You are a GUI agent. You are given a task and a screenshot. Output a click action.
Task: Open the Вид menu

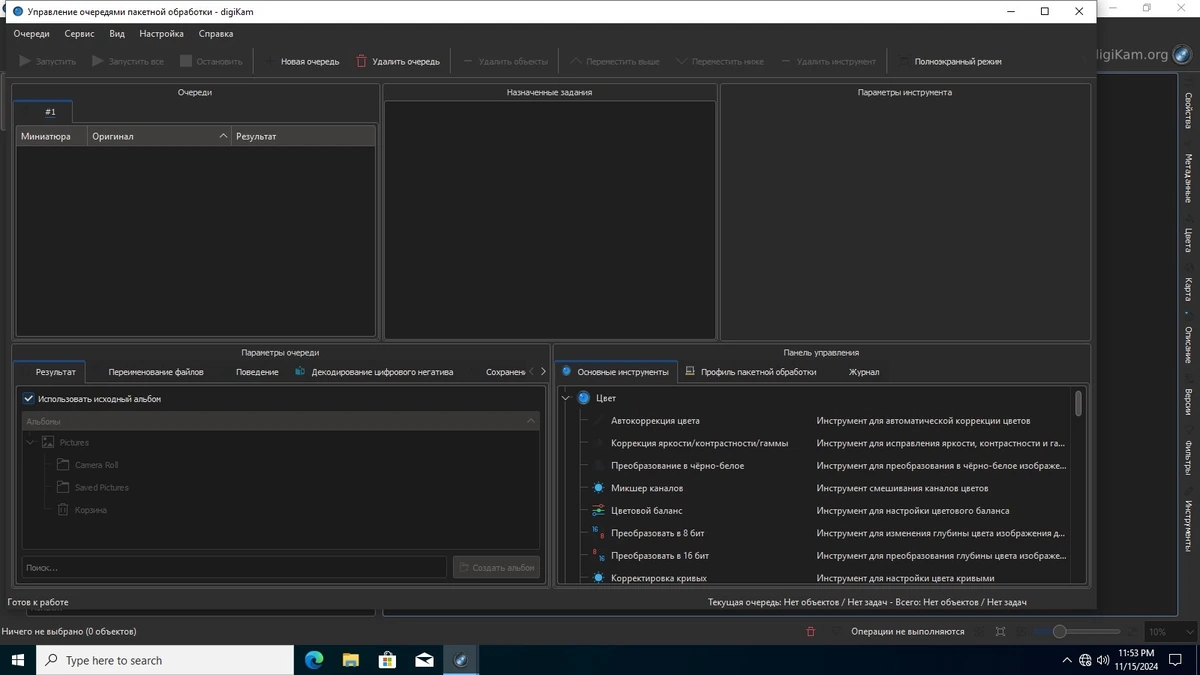(x=117, y=33)
